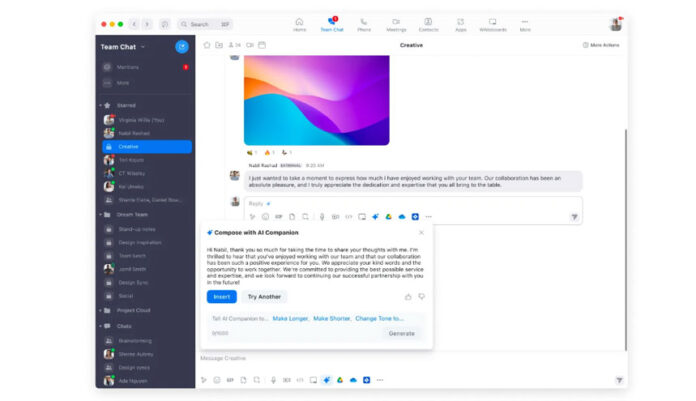The width and height of the screenshot is (696, 401).
Task: Open the Whiteboards tab icon
Action: click(493, 23)
